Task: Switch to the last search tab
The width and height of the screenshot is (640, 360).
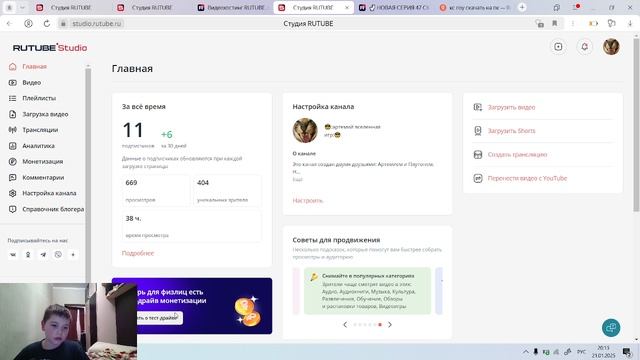Action: [x=475, y=7]
